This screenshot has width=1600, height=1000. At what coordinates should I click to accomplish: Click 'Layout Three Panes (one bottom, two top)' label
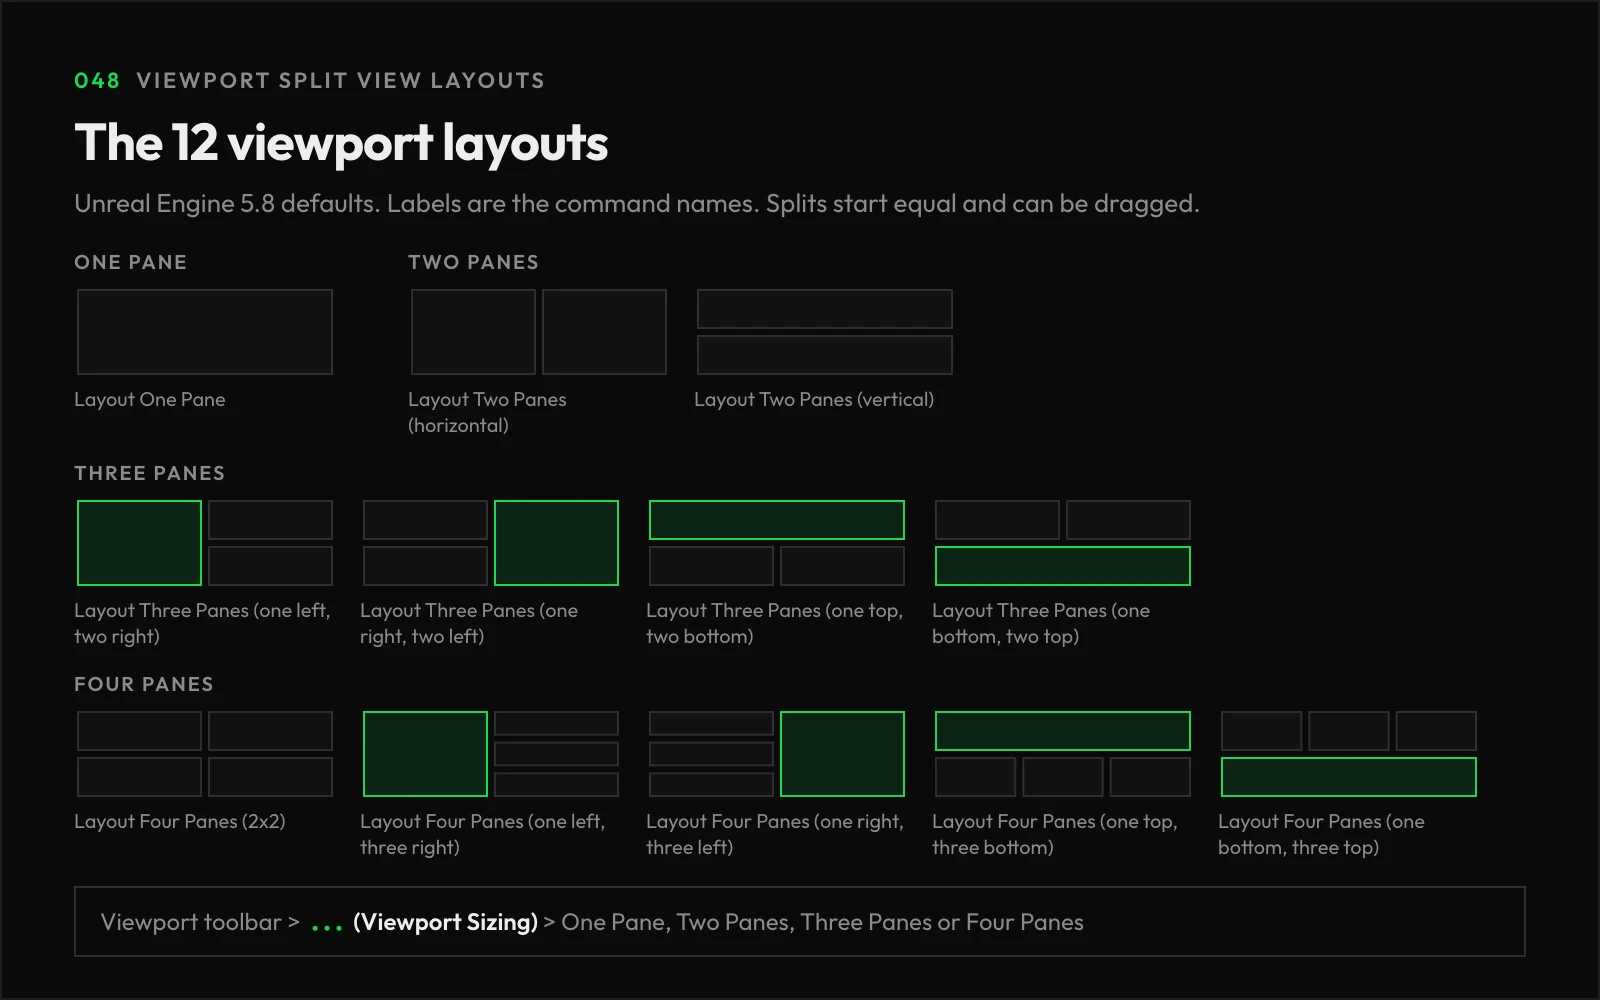1041,623
